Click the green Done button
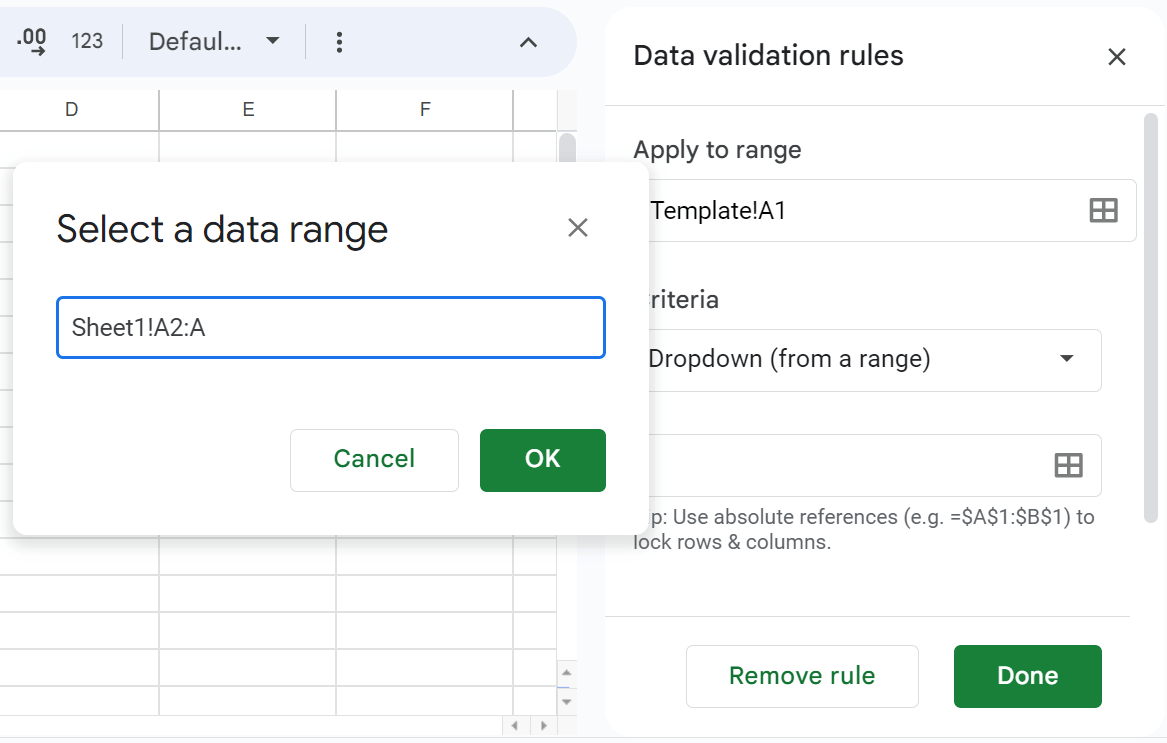Screen dimensions: 1167x743 (1027, 676)
